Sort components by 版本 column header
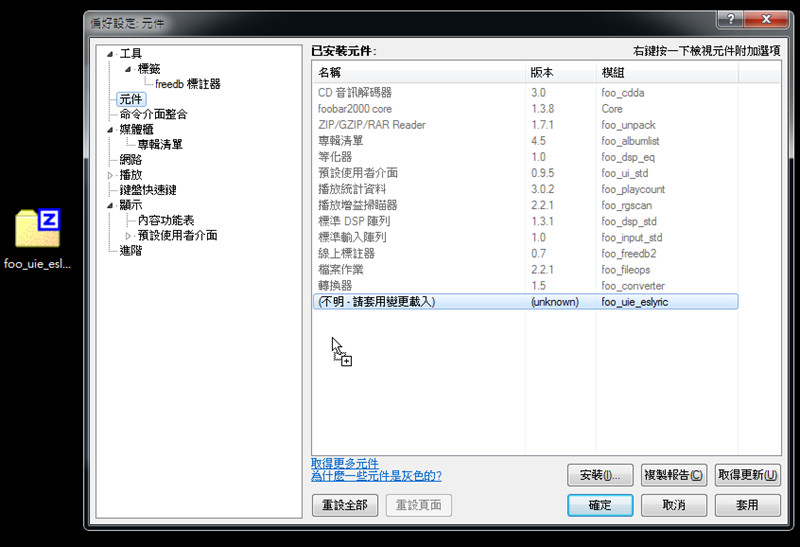 coord(561,73)
